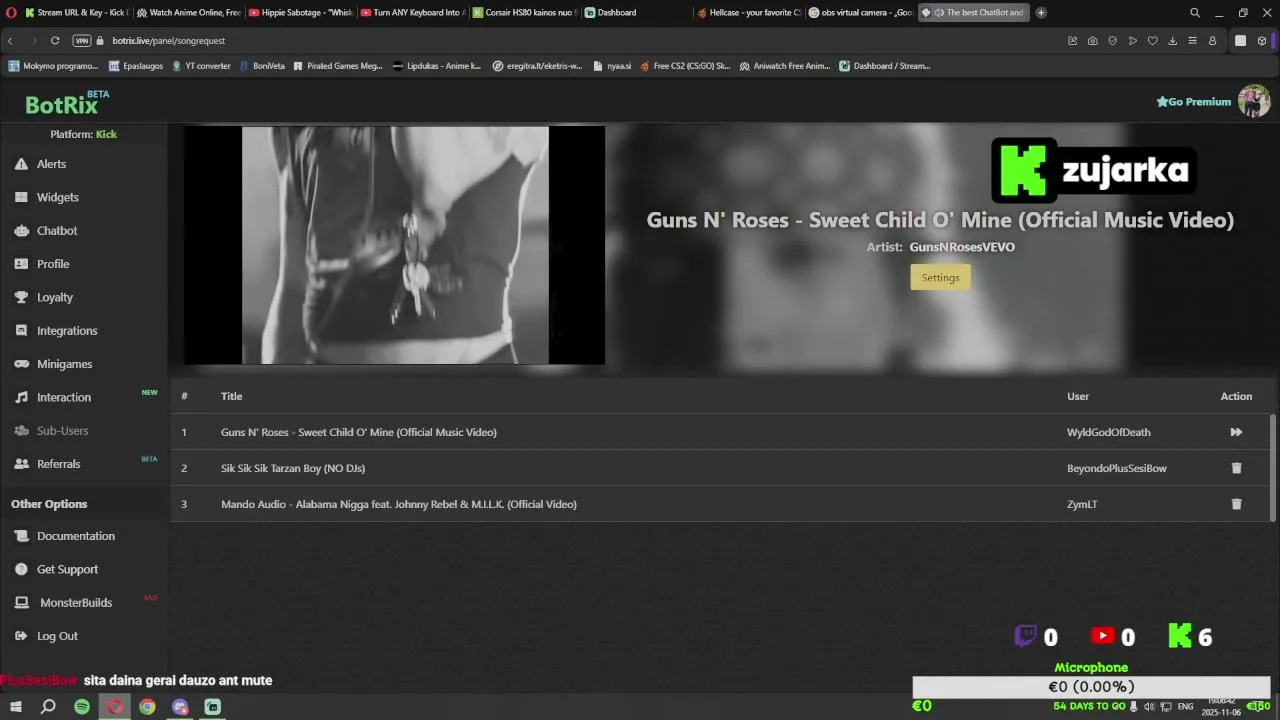Open a new browser tab
This screenshot has height=720, width=1280.
coord(1041,13)
